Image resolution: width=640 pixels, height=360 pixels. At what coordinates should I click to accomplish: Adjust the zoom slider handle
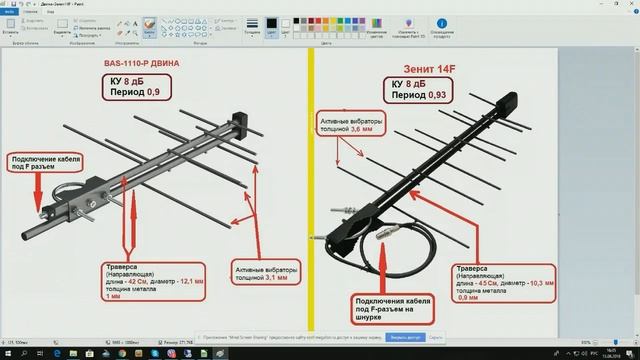616,342
